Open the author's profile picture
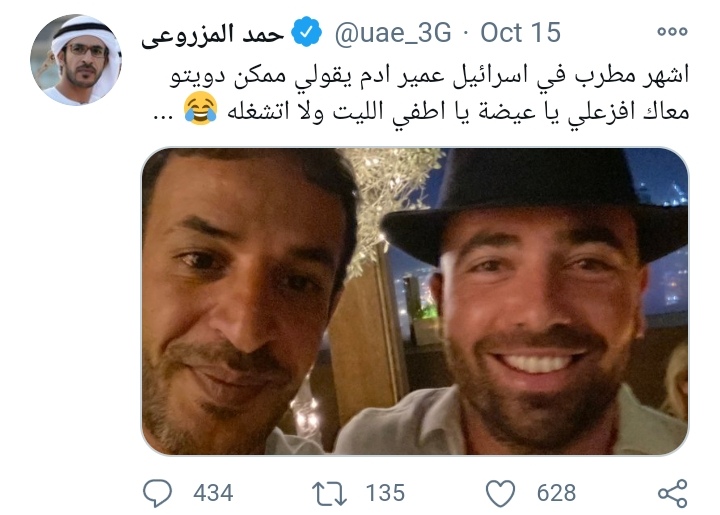The image size is (720, 515). click(x=76, y=60)
